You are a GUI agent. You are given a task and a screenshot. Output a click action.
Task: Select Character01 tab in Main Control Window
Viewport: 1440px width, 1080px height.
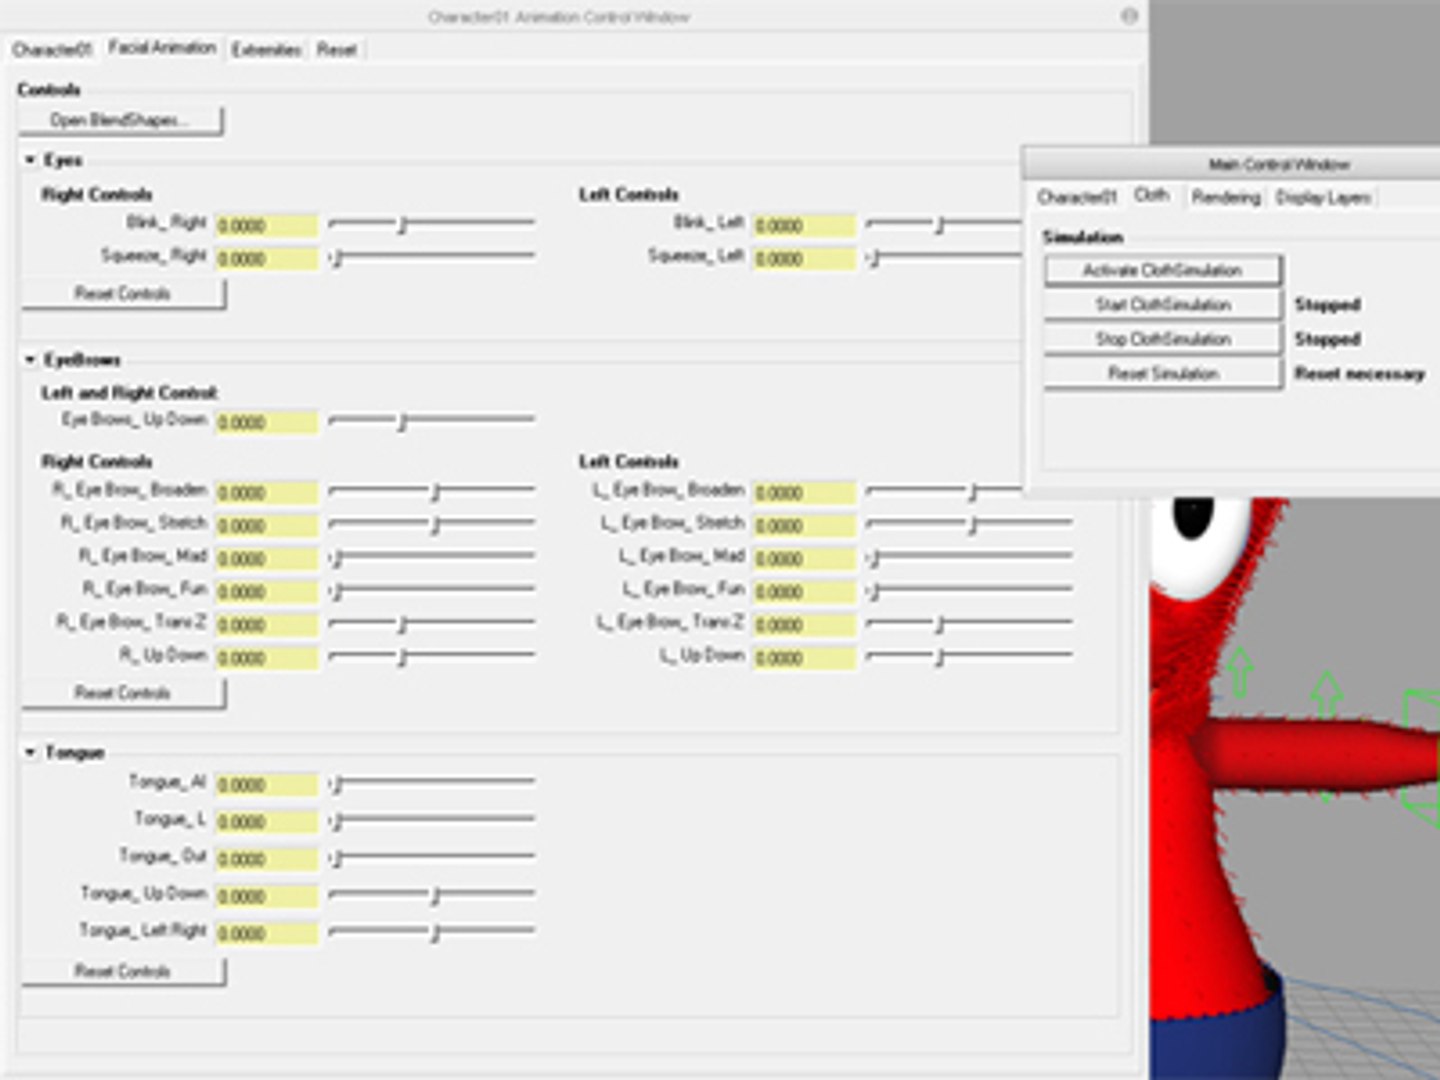(1077, 197)
